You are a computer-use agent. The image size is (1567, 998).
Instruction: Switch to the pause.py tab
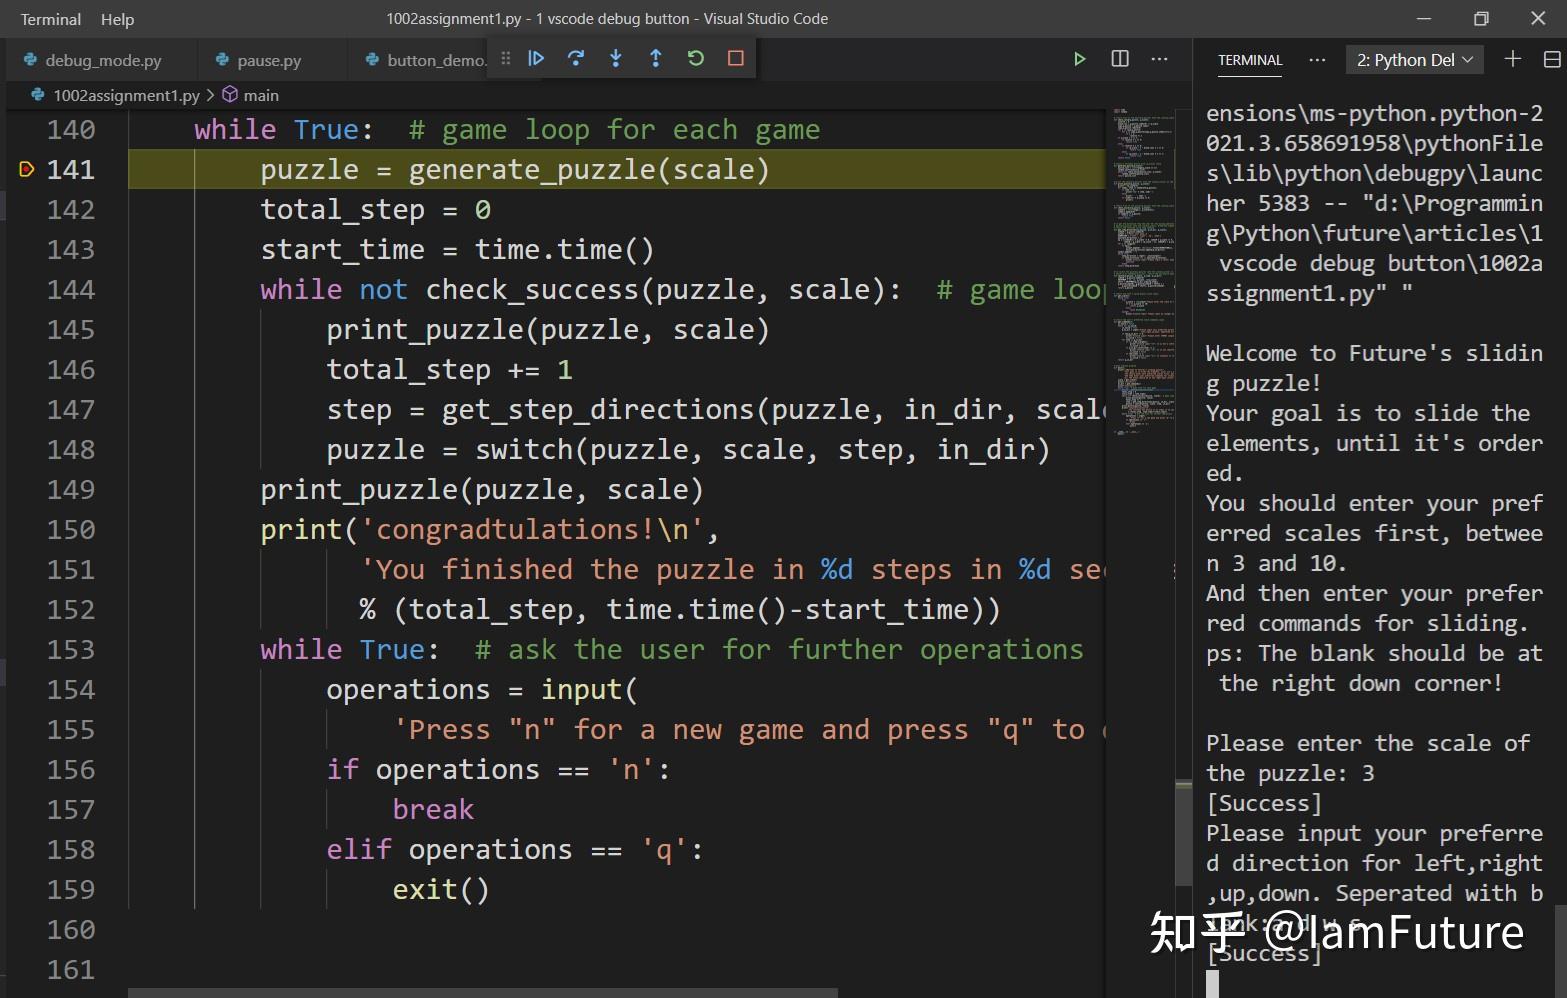click(x=266, y=59)
